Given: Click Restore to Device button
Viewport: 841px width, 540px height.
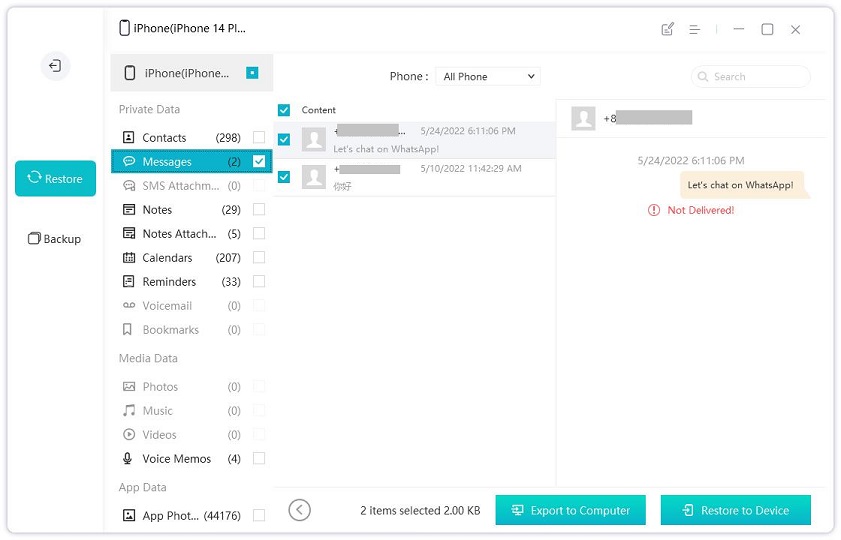Looking at the screenshot, I should 735,510.
